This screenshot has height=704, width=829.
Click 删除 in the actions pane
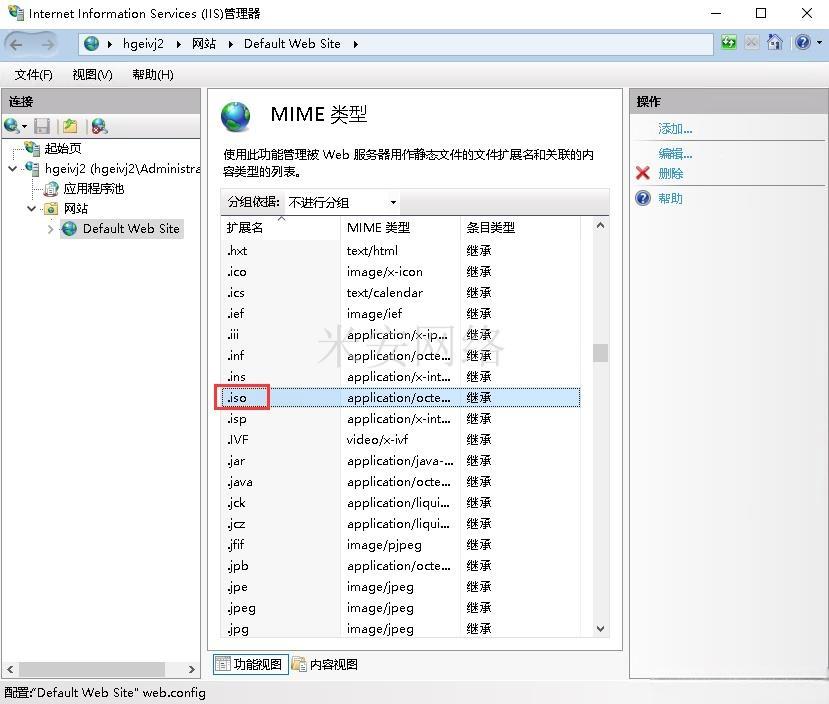pyautogui.click(x=670, y=173)
